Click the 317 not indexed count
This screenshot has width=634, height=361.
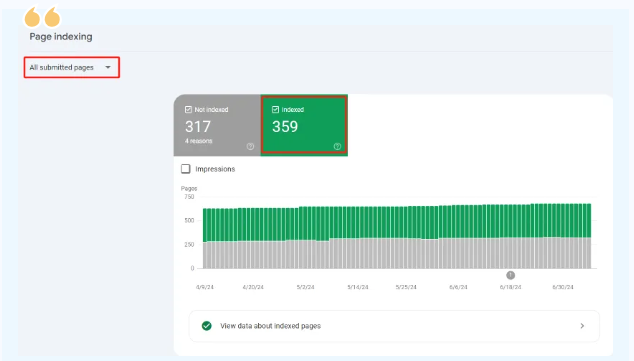(198, 127)
